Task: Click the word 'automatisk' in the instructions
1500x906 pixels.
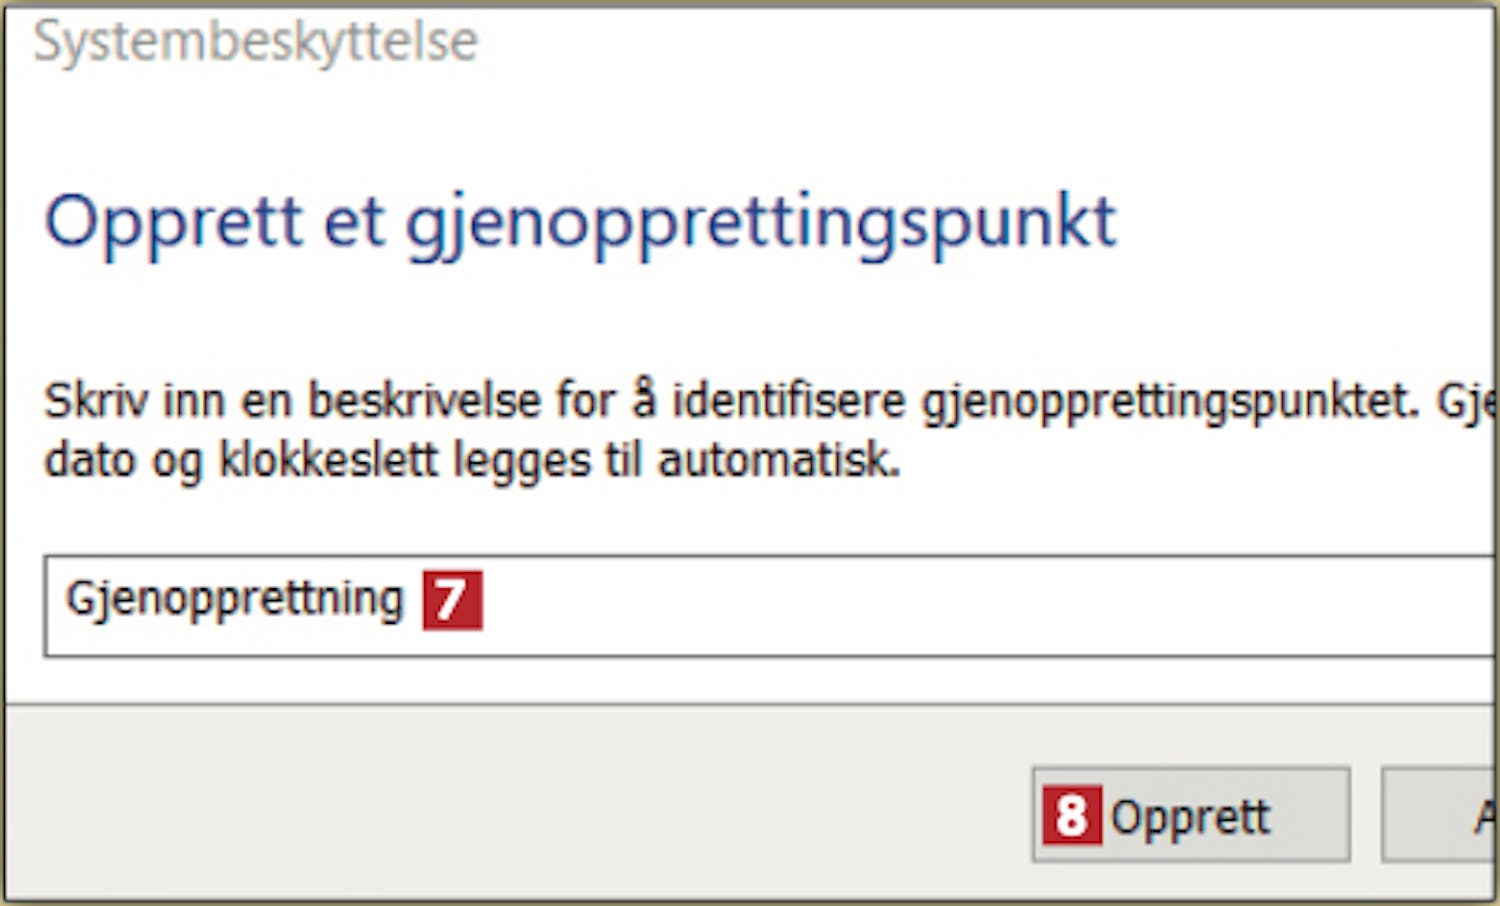Action: pos(779,461)
